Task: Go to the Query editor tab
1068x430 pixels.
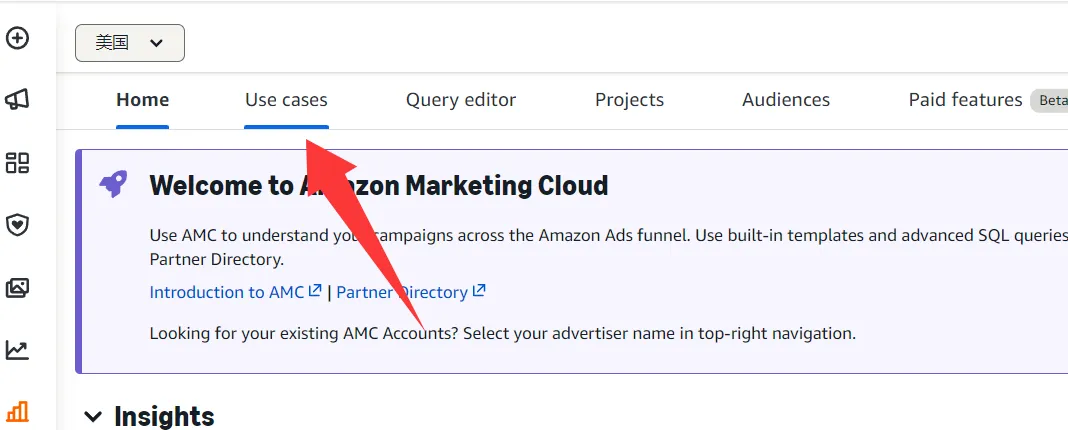Action: [x=461, y=100]
